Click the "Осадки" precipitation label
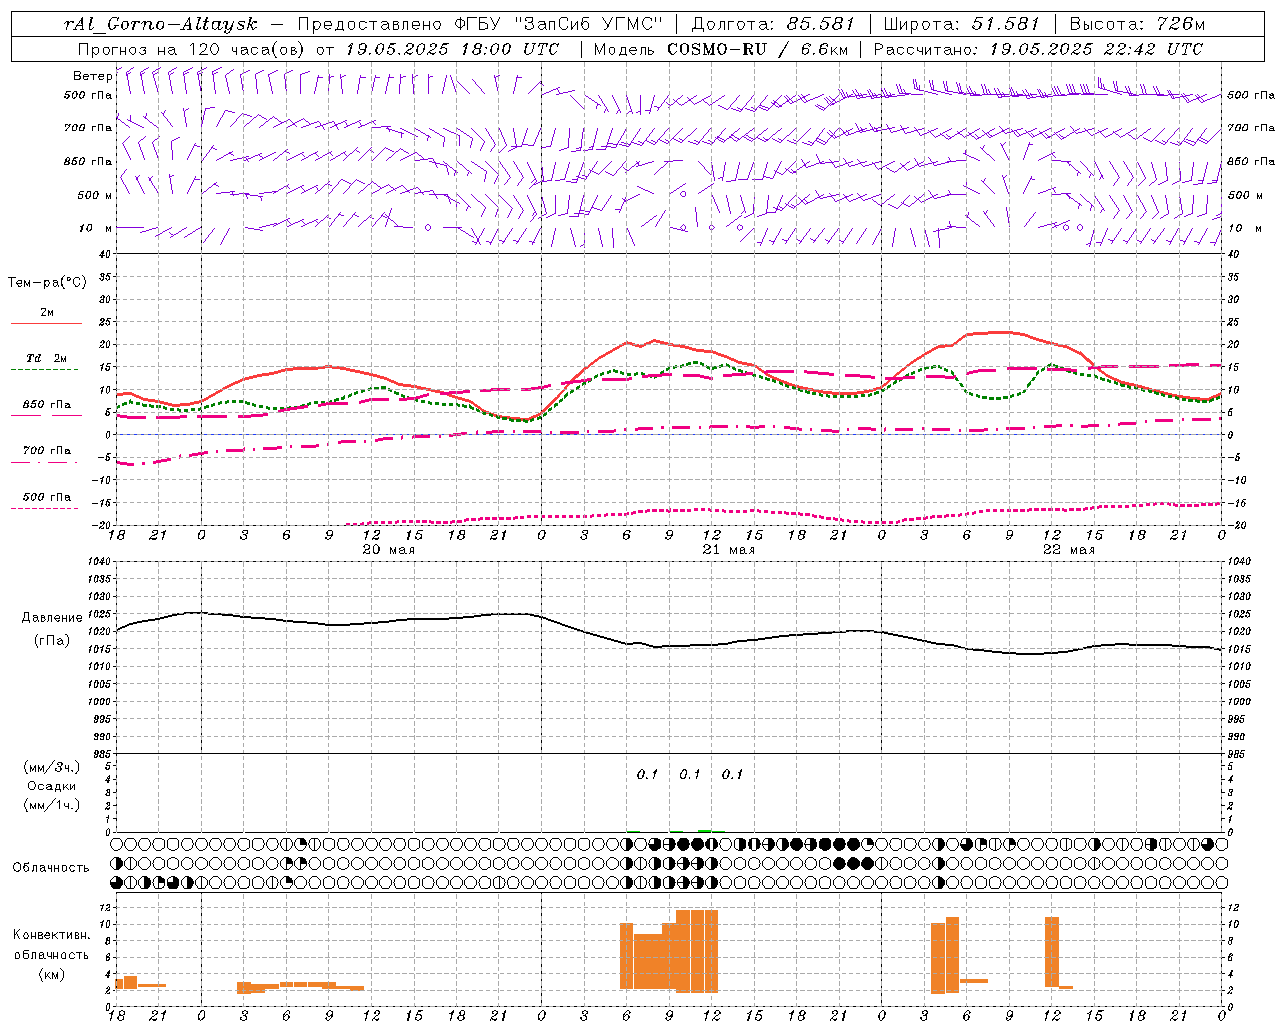This screenshot has height=1024, width=1280. pyautogui.click(x=52, y=786)
